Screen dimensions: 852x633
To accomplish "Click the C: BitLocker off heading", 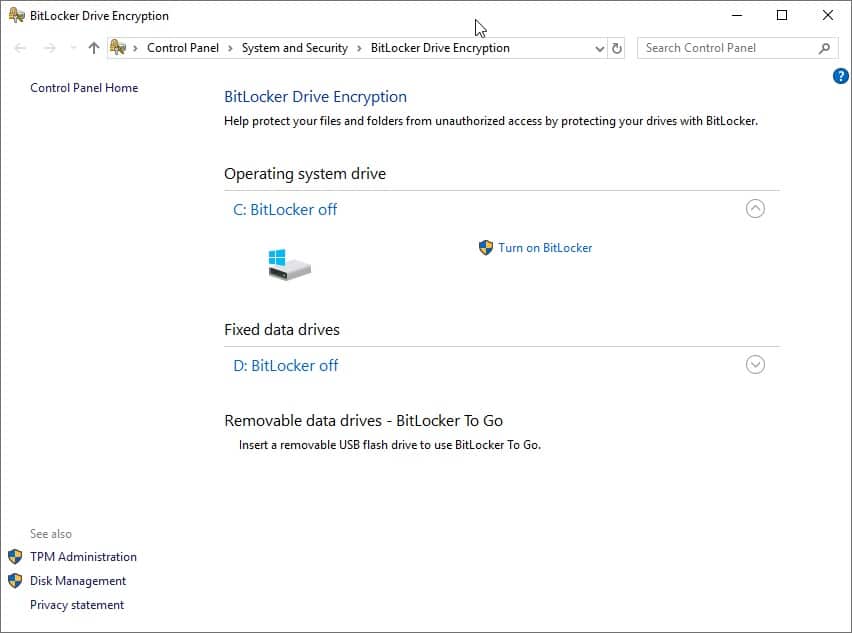I will coord(285,209).
